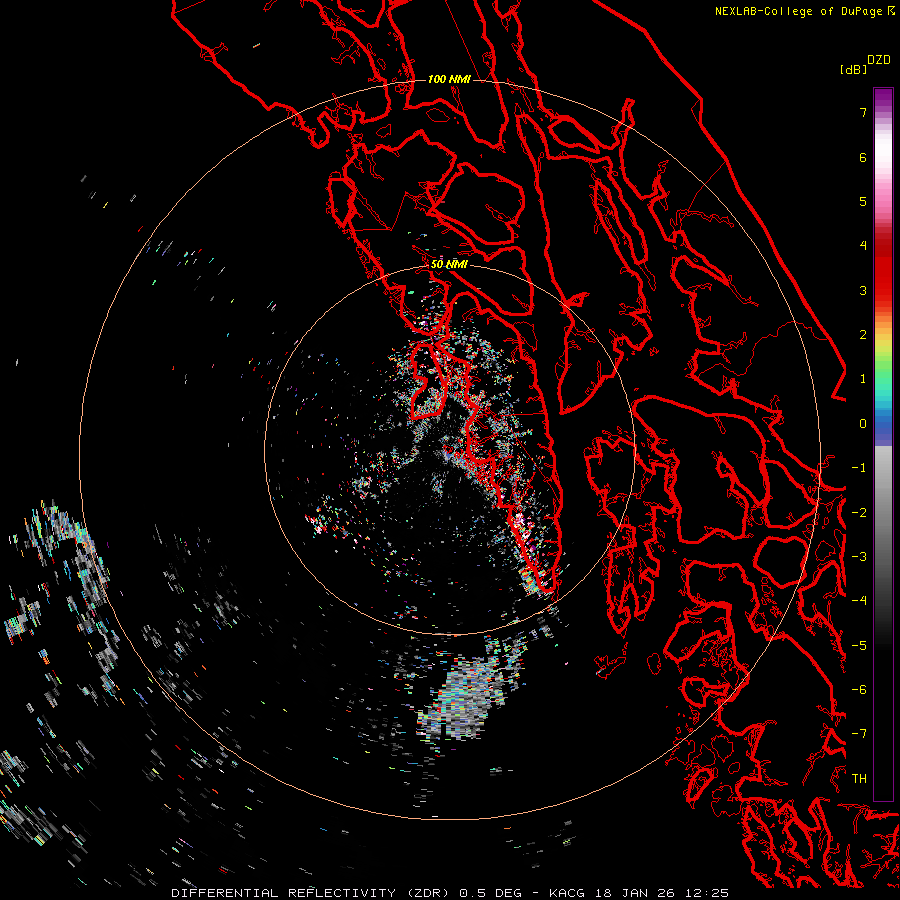The width and height of the screenshot is (900, 900).
Task: Click the -2 value on the color scale
Action: point(859,513)
